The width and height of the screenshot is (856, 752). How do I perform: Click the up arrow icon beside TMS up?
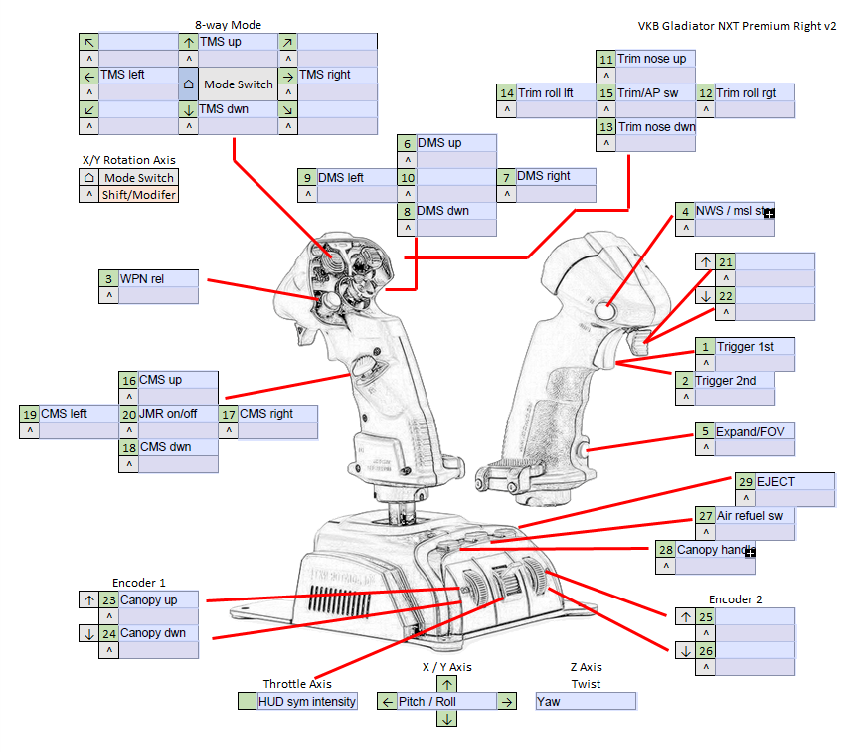click(x=188, y=42)
